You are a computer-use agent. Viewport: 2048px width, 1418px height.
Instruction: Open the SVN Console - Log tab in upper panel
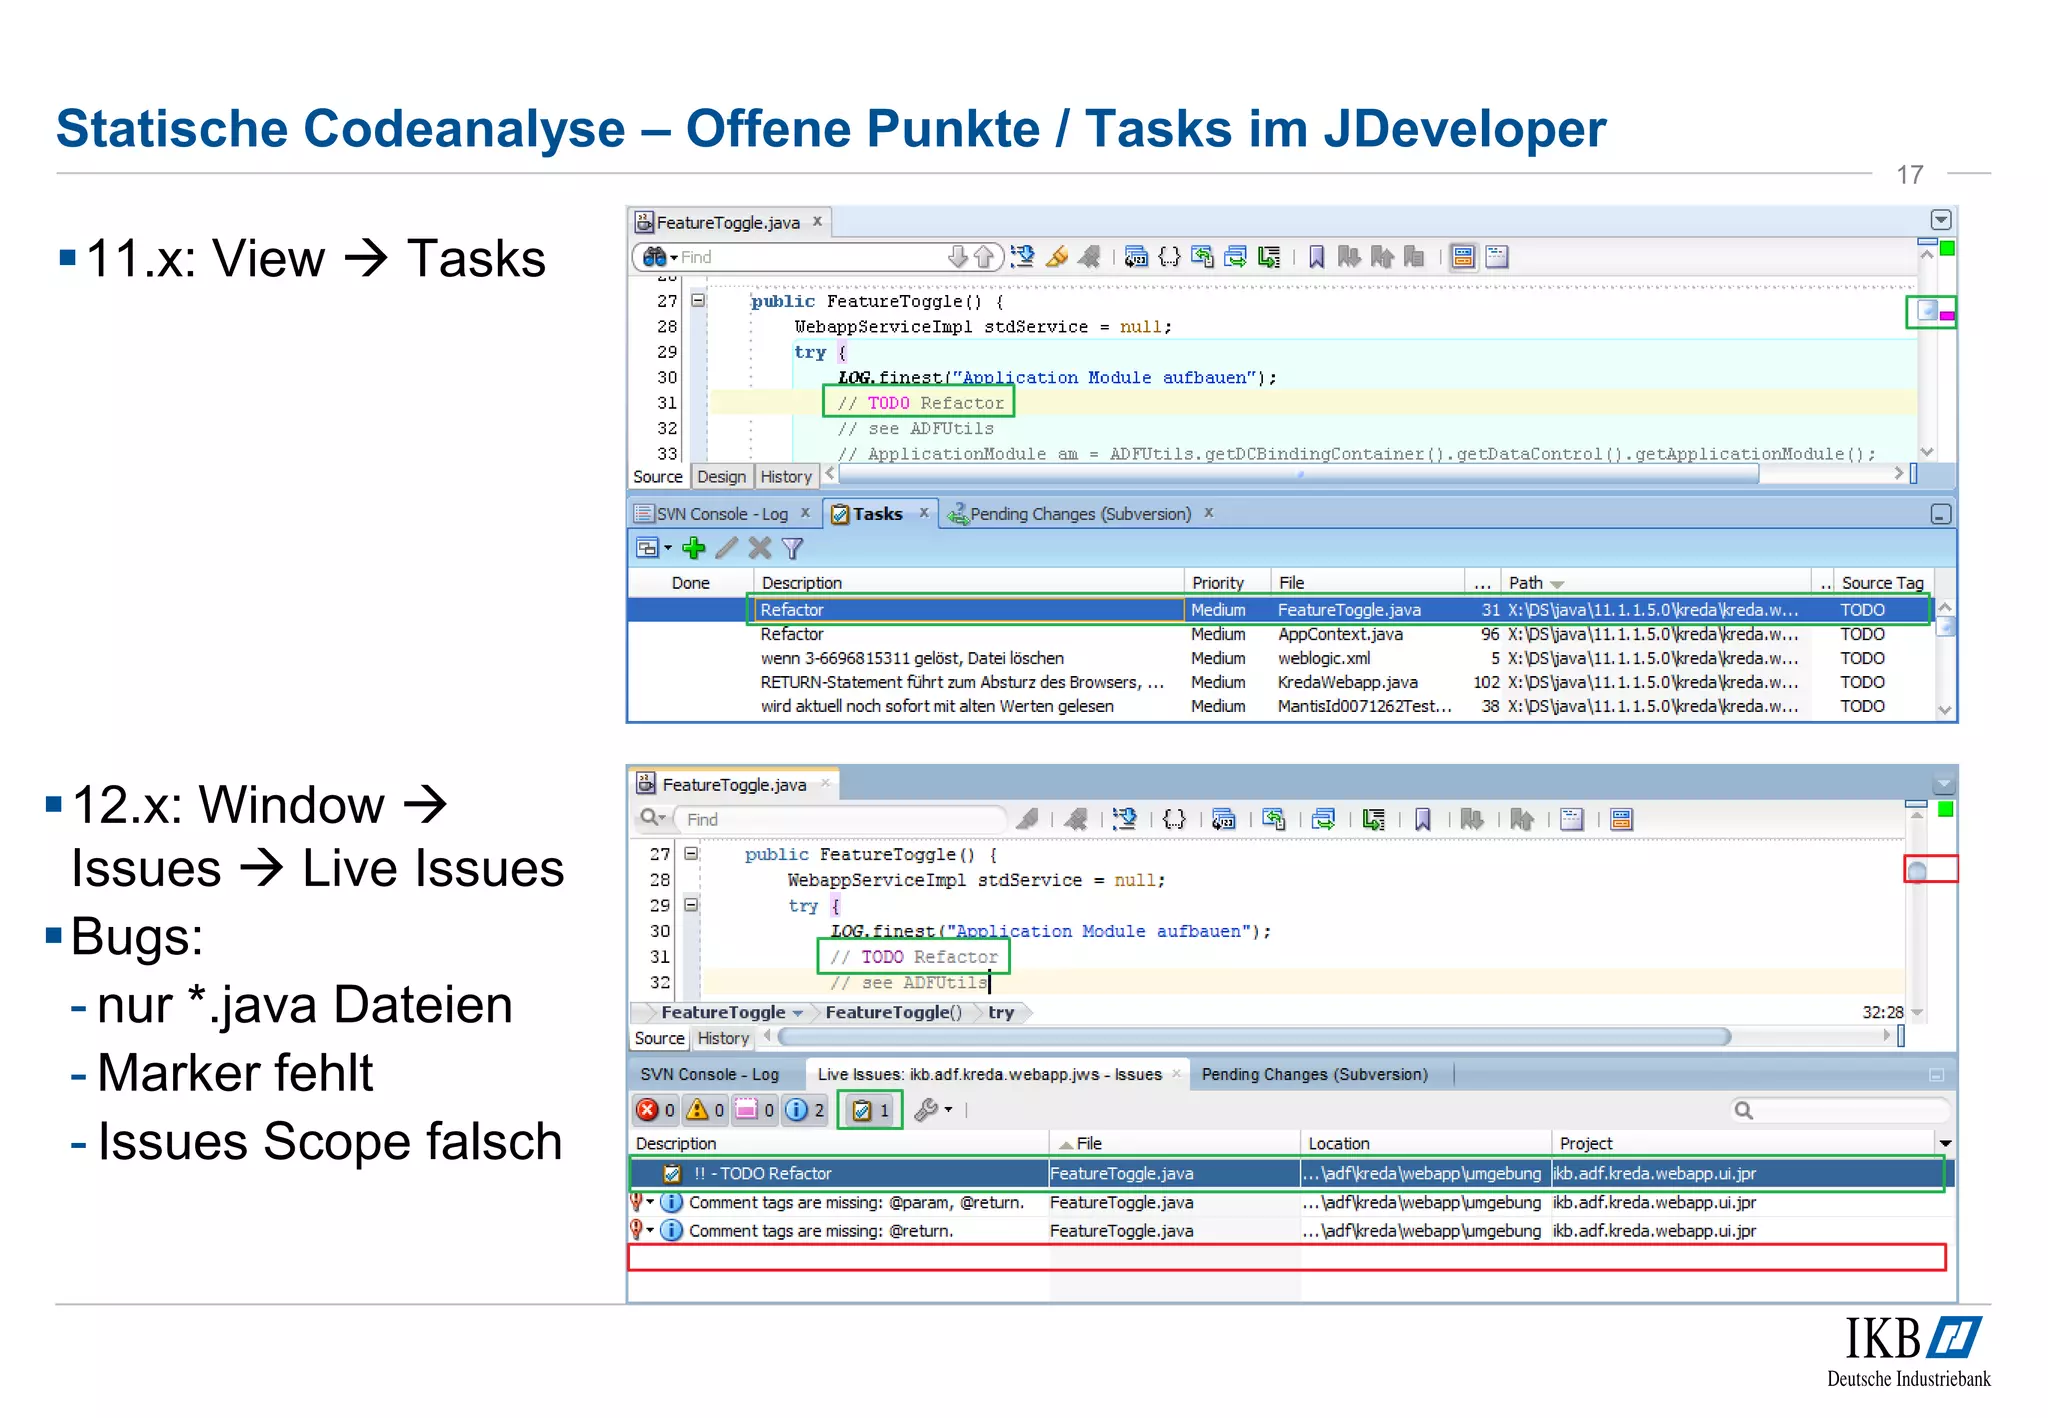point(722,514)
